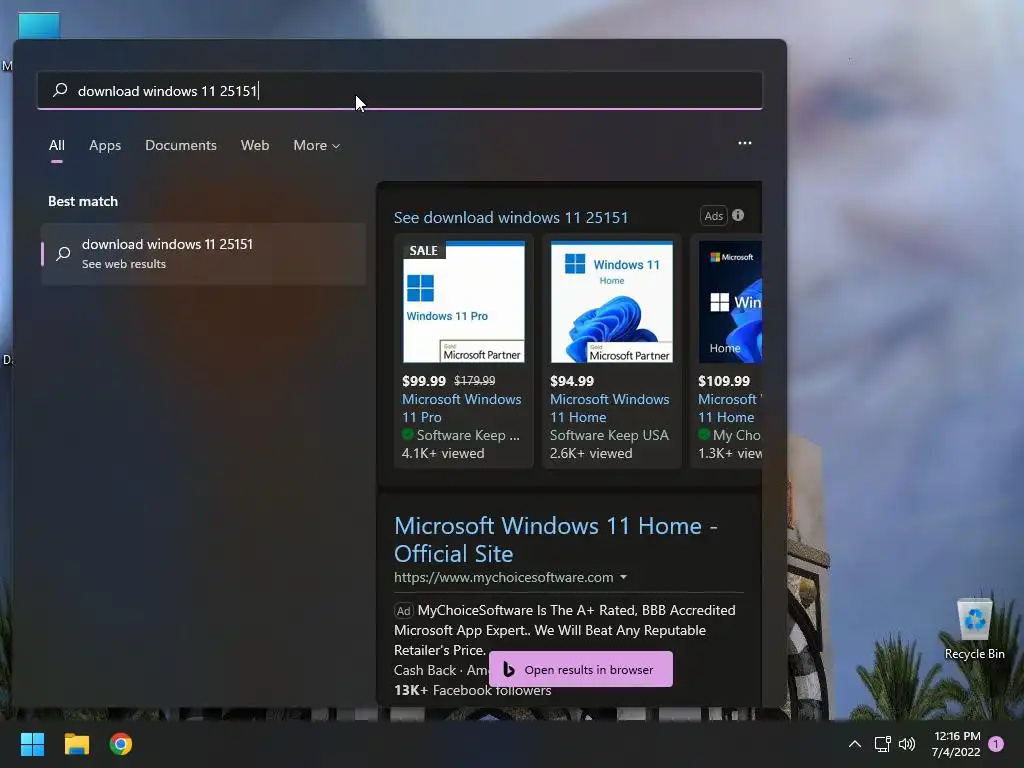The image size is (1024, 768).
Task: Click 'See web results' subtitle
Action: coord(123,264)
